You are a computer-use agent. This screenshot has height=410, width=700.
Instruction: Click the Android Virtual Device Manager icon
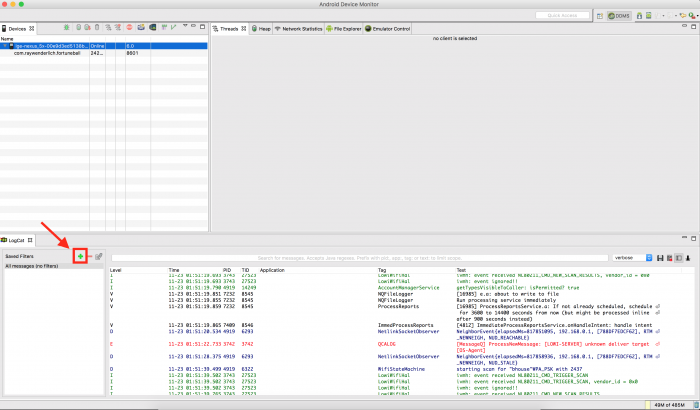[x=648, y=16]
